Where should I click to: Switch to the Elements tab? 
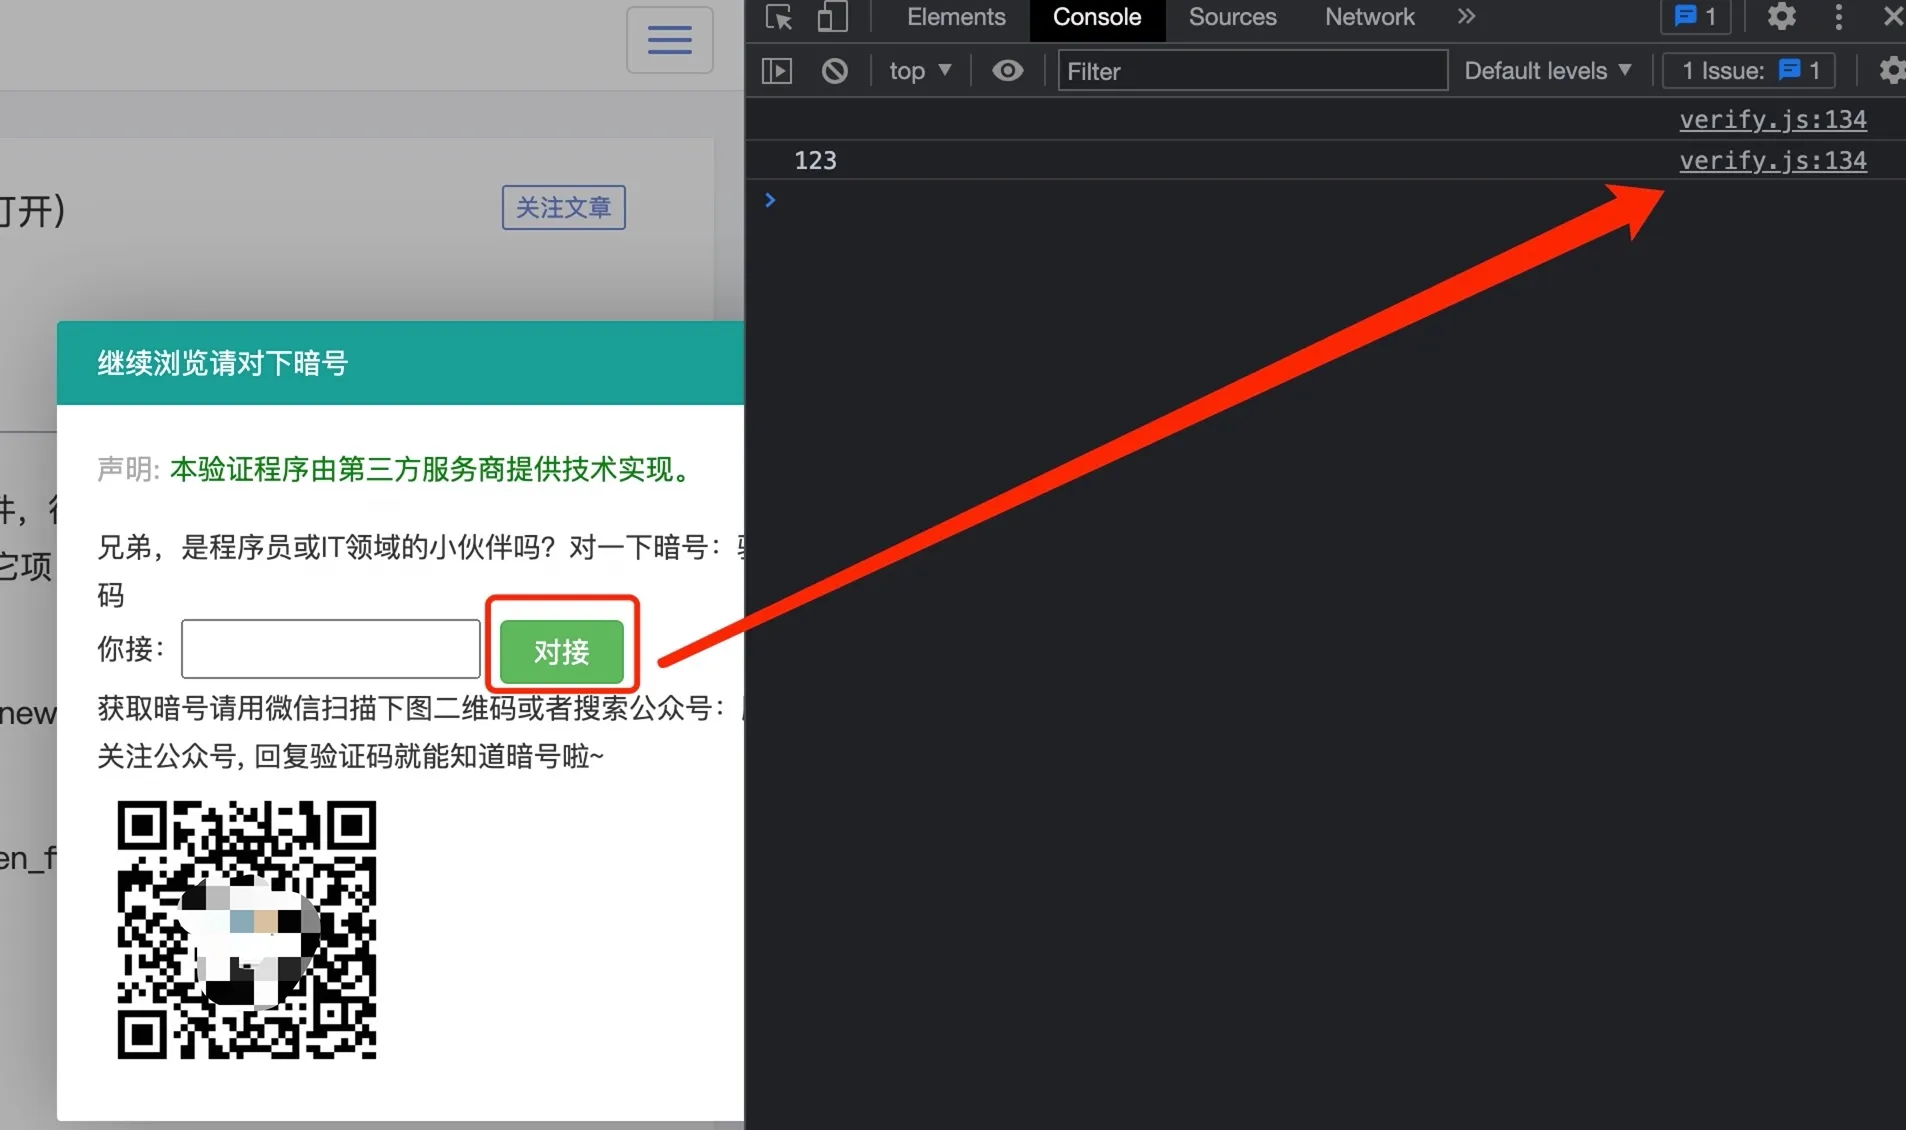point(956,17)
